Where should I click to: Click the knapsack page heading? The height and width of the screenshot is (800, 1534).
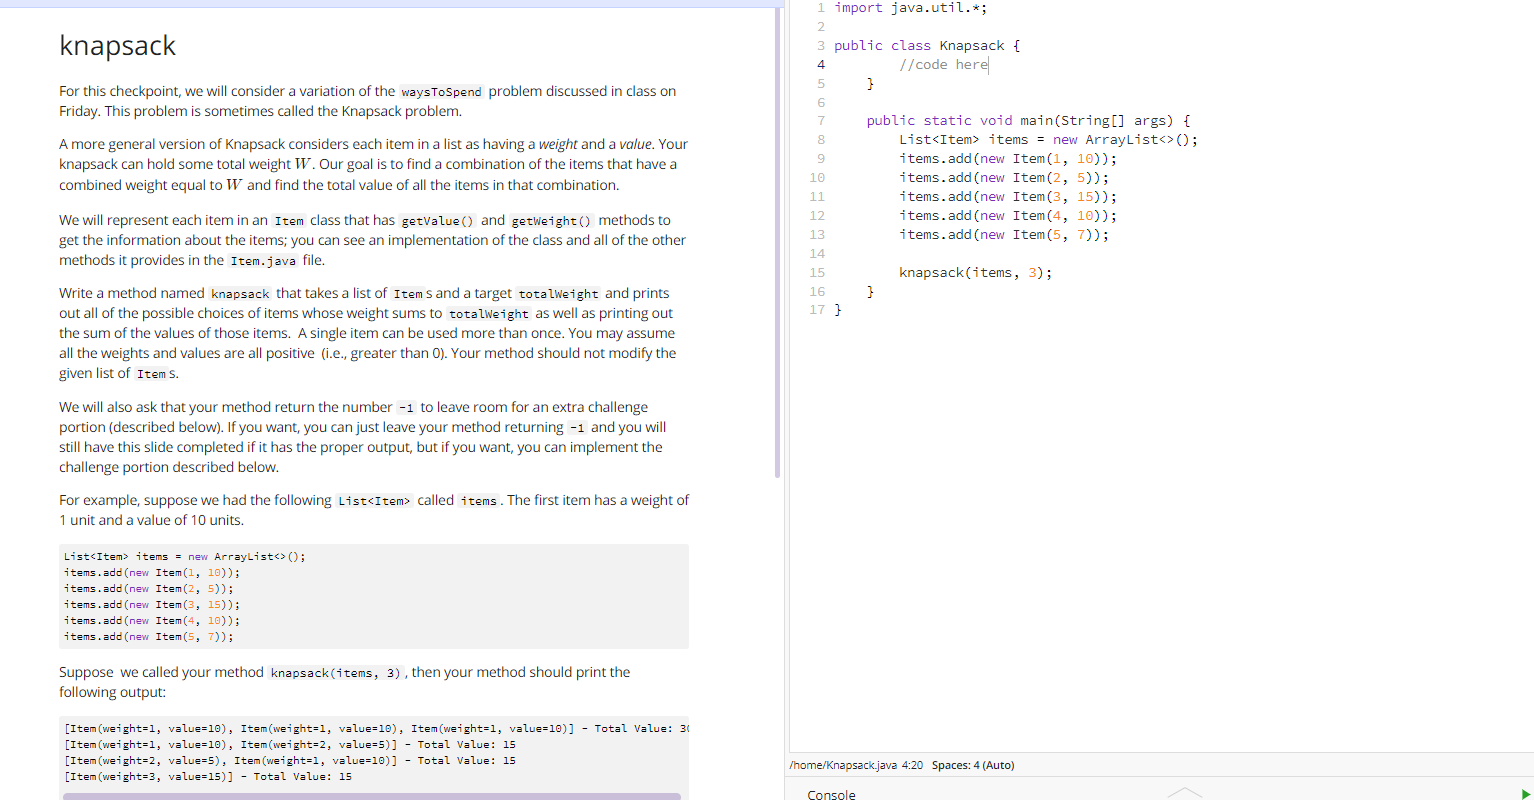[117, 45]
